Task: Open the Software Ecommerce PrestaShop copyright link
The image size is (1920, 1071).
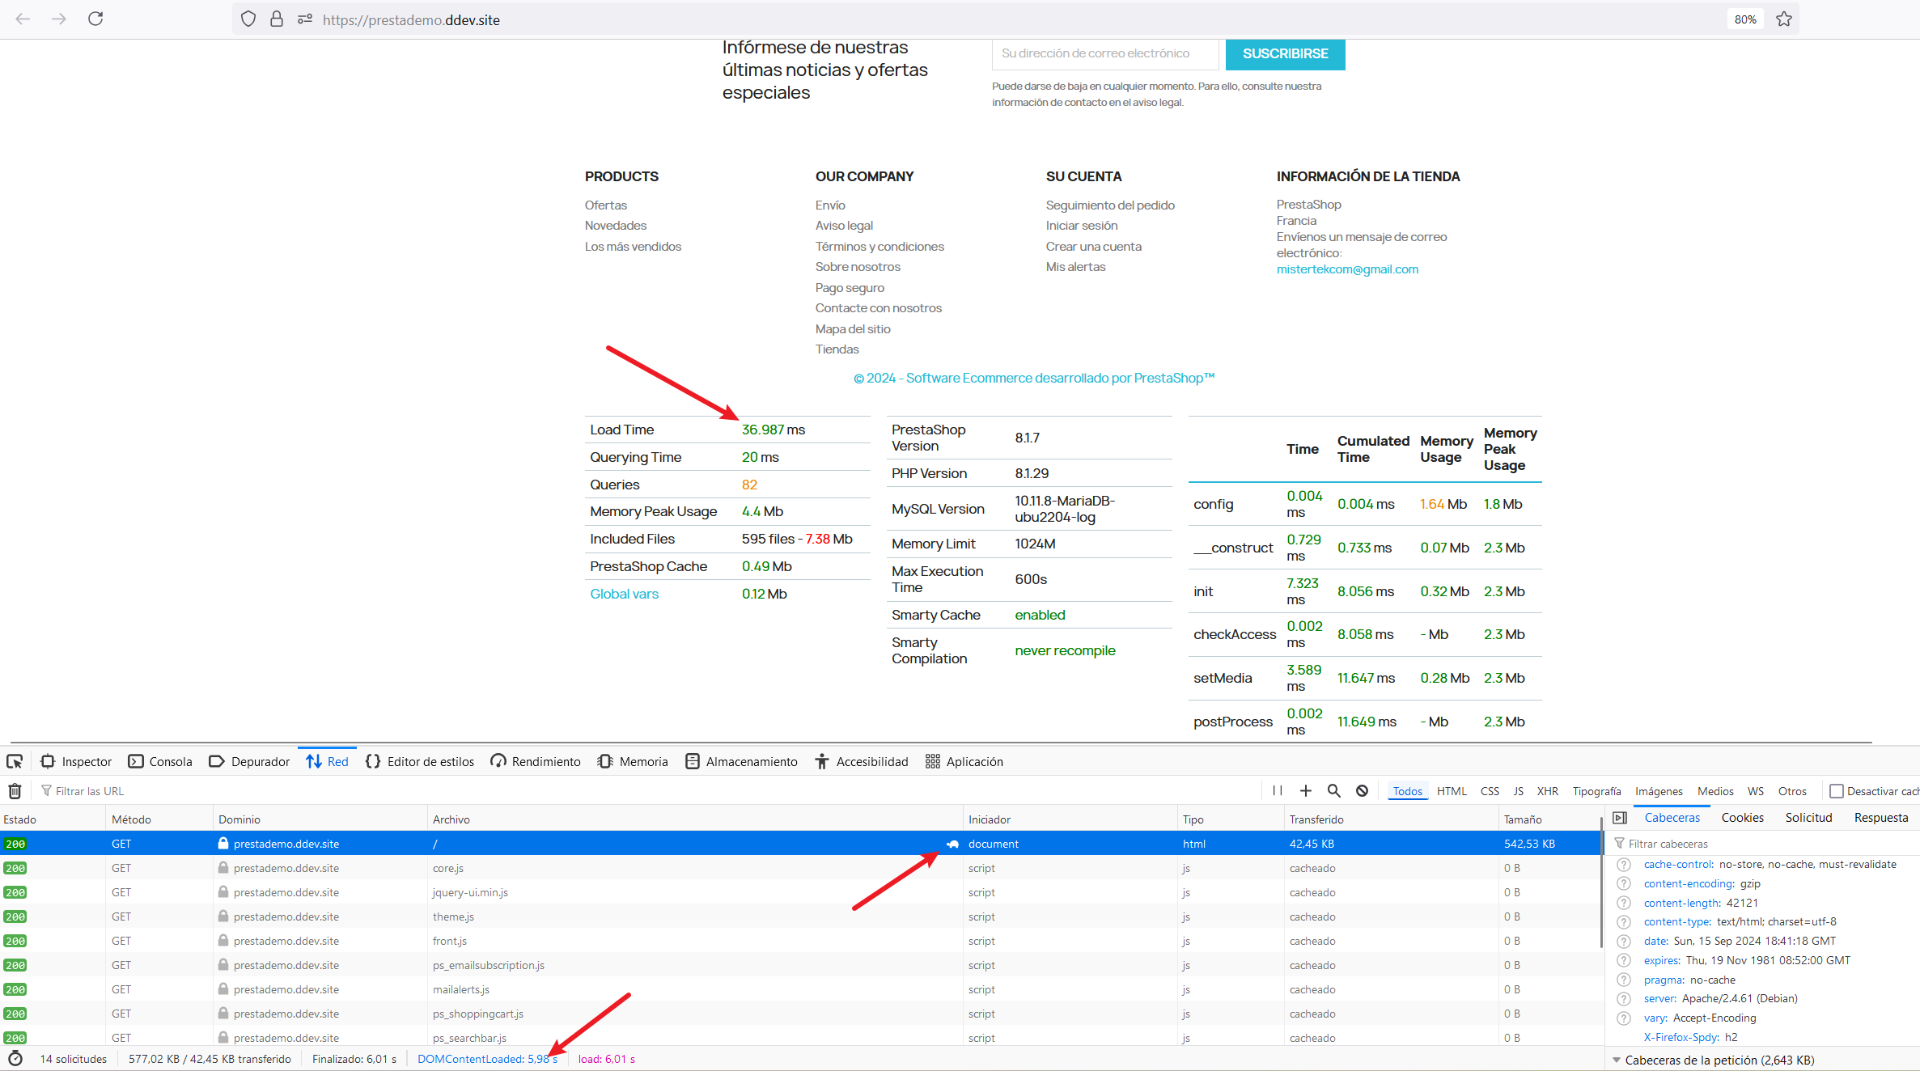Action: pyautogui.click(x=1034, y=378)
